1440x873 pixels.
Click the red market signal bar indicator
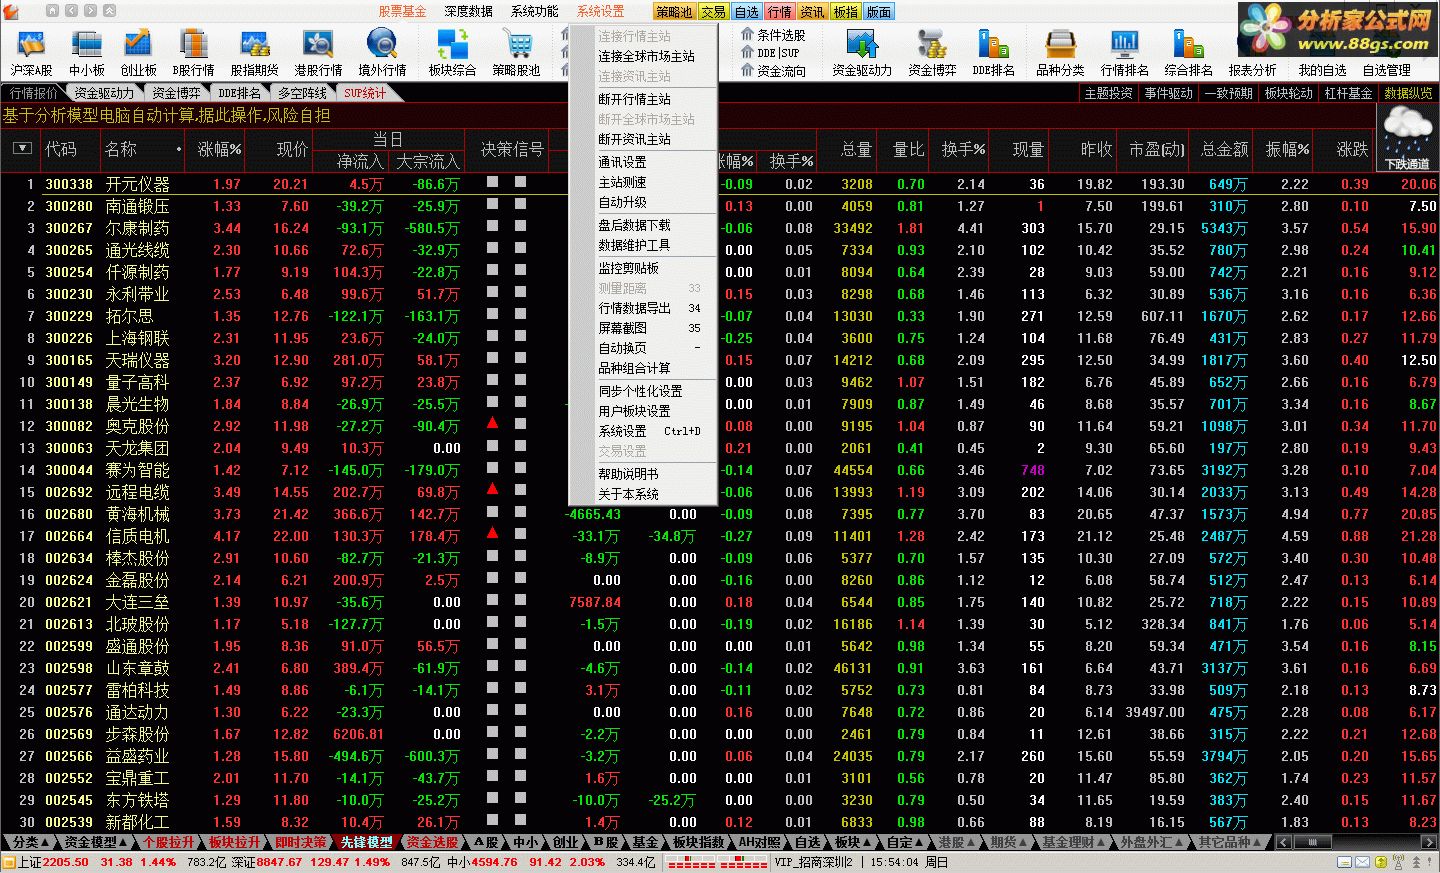tap(717, 862)
